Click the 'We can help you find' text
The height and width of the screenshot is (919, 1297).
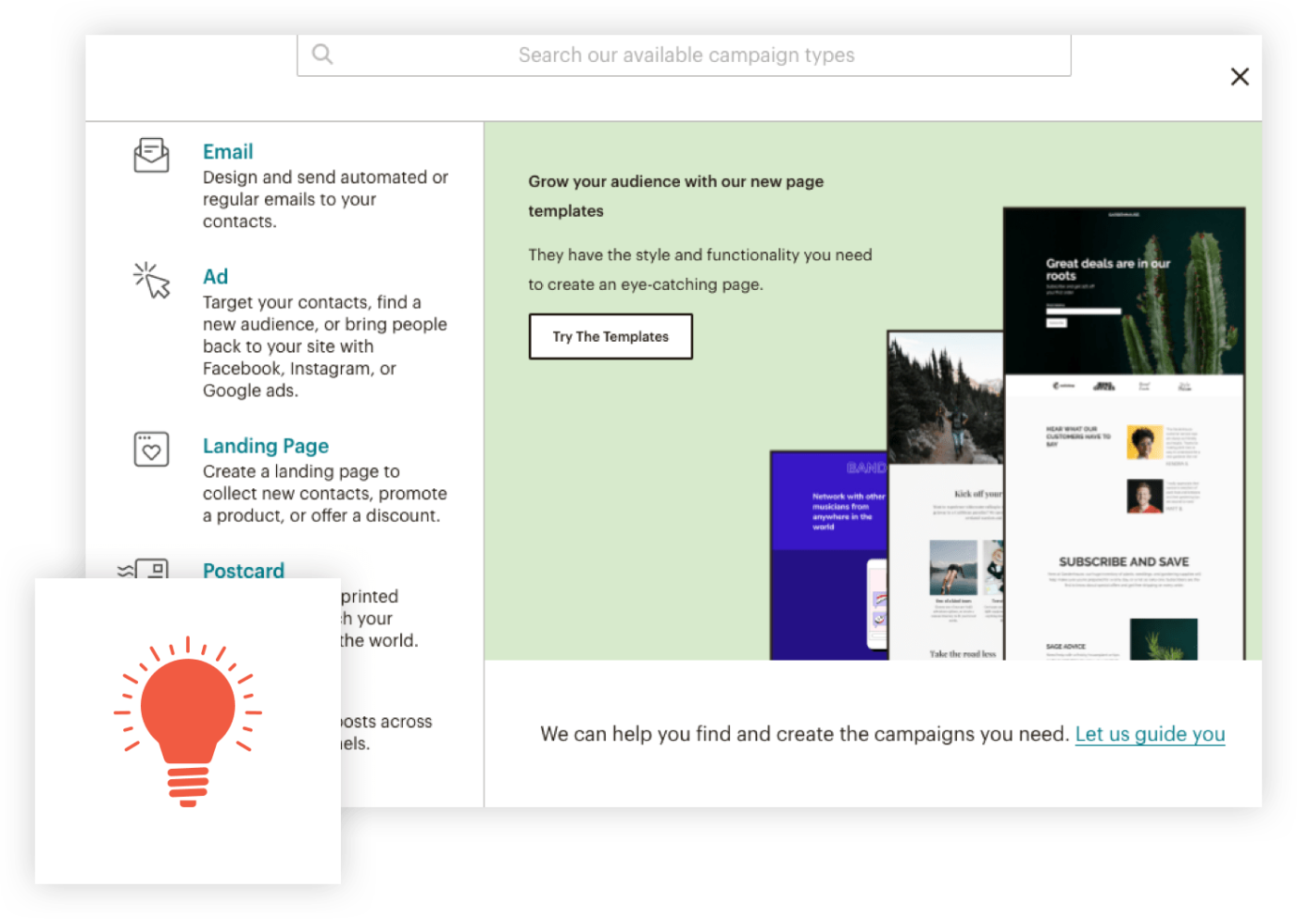tap(805, 734)
